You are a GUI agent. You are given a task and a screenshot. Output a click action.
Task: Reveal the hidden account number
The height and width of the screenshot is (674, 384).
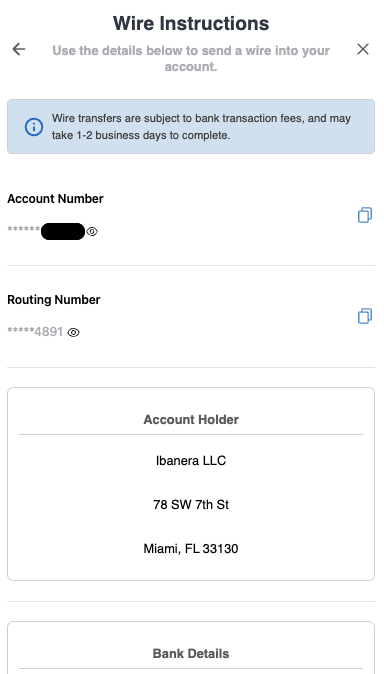coord(92,232)
